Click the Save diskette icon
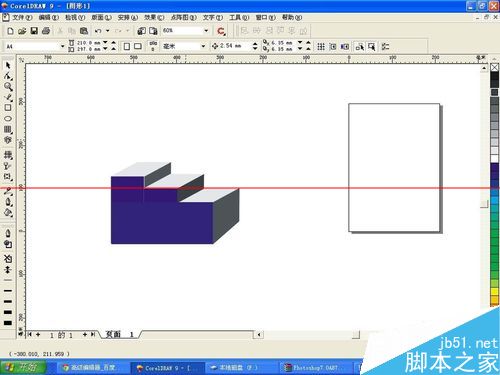The height and width of the screenshot is (375, 500). point(34,31)
